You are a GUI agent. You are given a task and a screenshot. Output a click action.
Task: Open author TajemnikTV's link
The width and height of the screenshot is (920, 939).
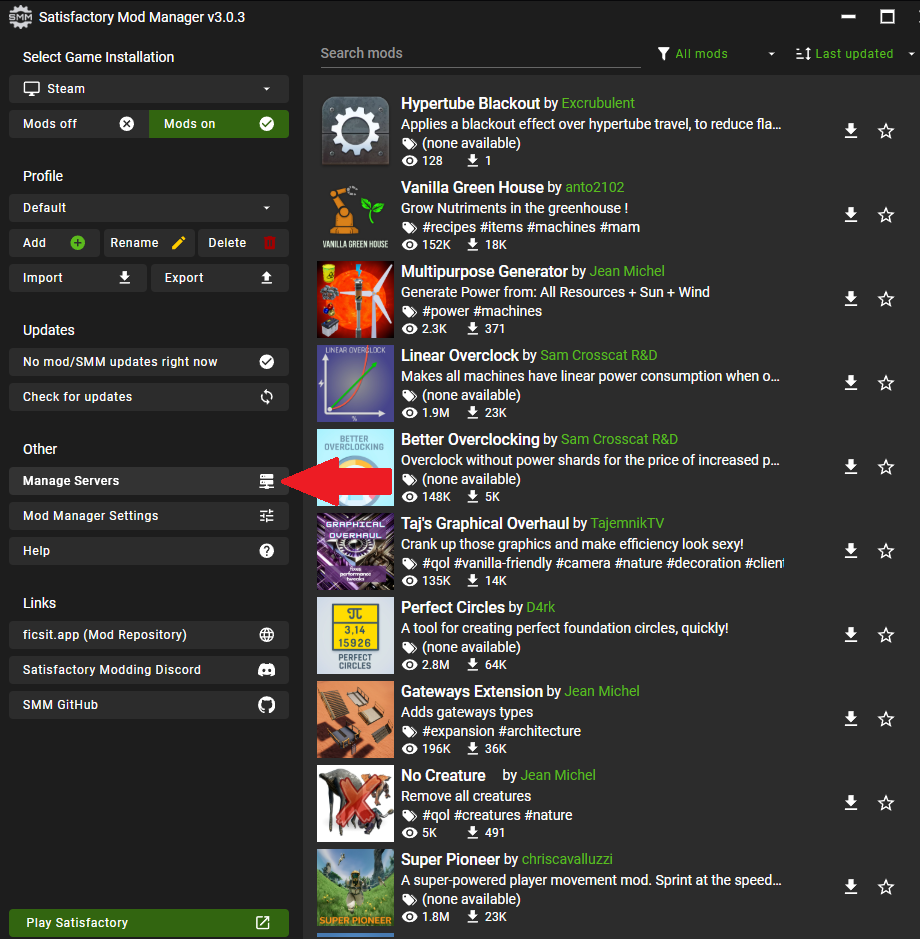(627, 523)
